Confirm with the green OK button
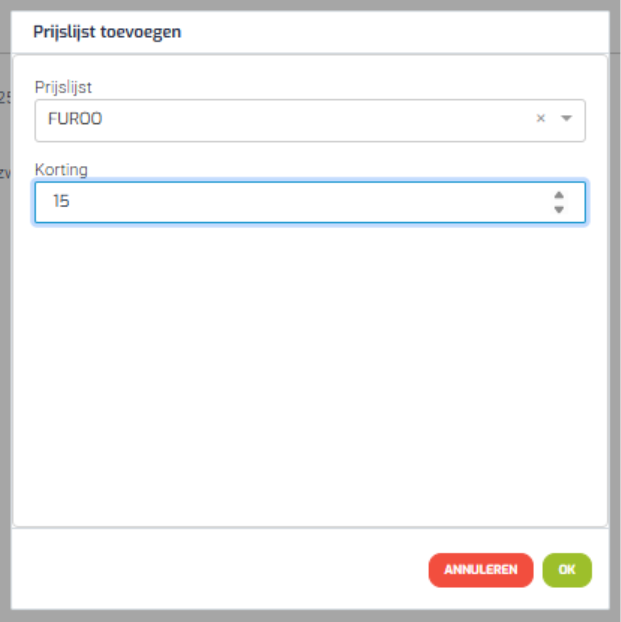The height and width of the screenshot is (622, 621). tap(567, 570)
